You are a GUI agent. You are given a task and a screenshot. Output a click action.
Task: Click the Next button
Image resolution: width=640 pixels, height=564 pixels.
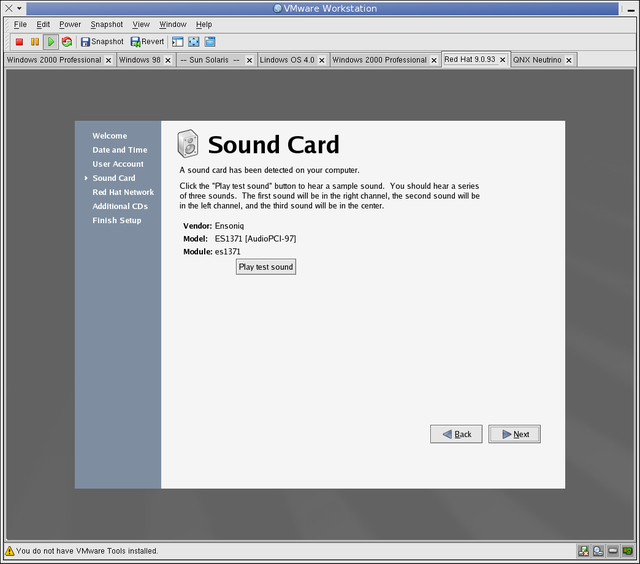(x=514, y=434)
